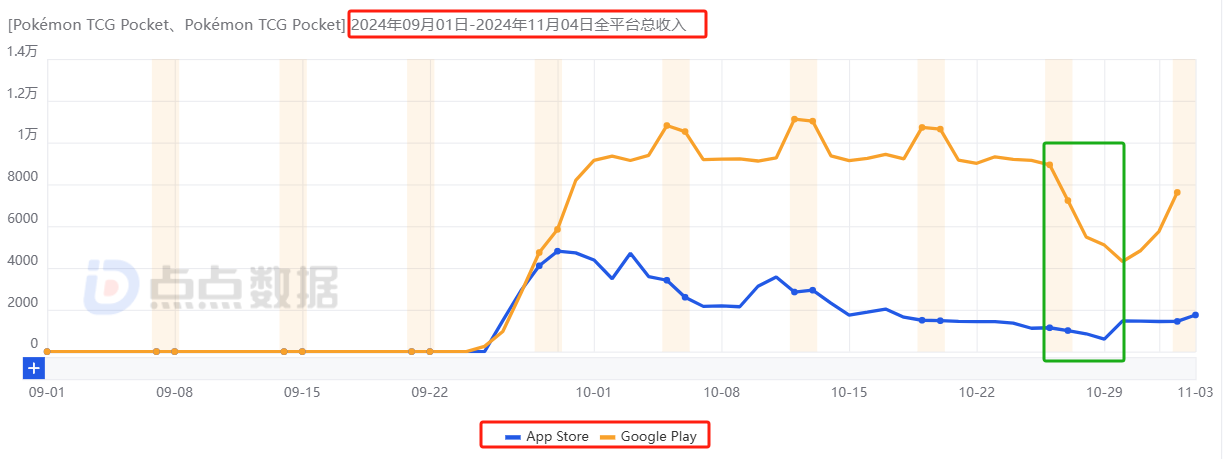Click the 点点数据 watermark logo icon

pos(111,287)
